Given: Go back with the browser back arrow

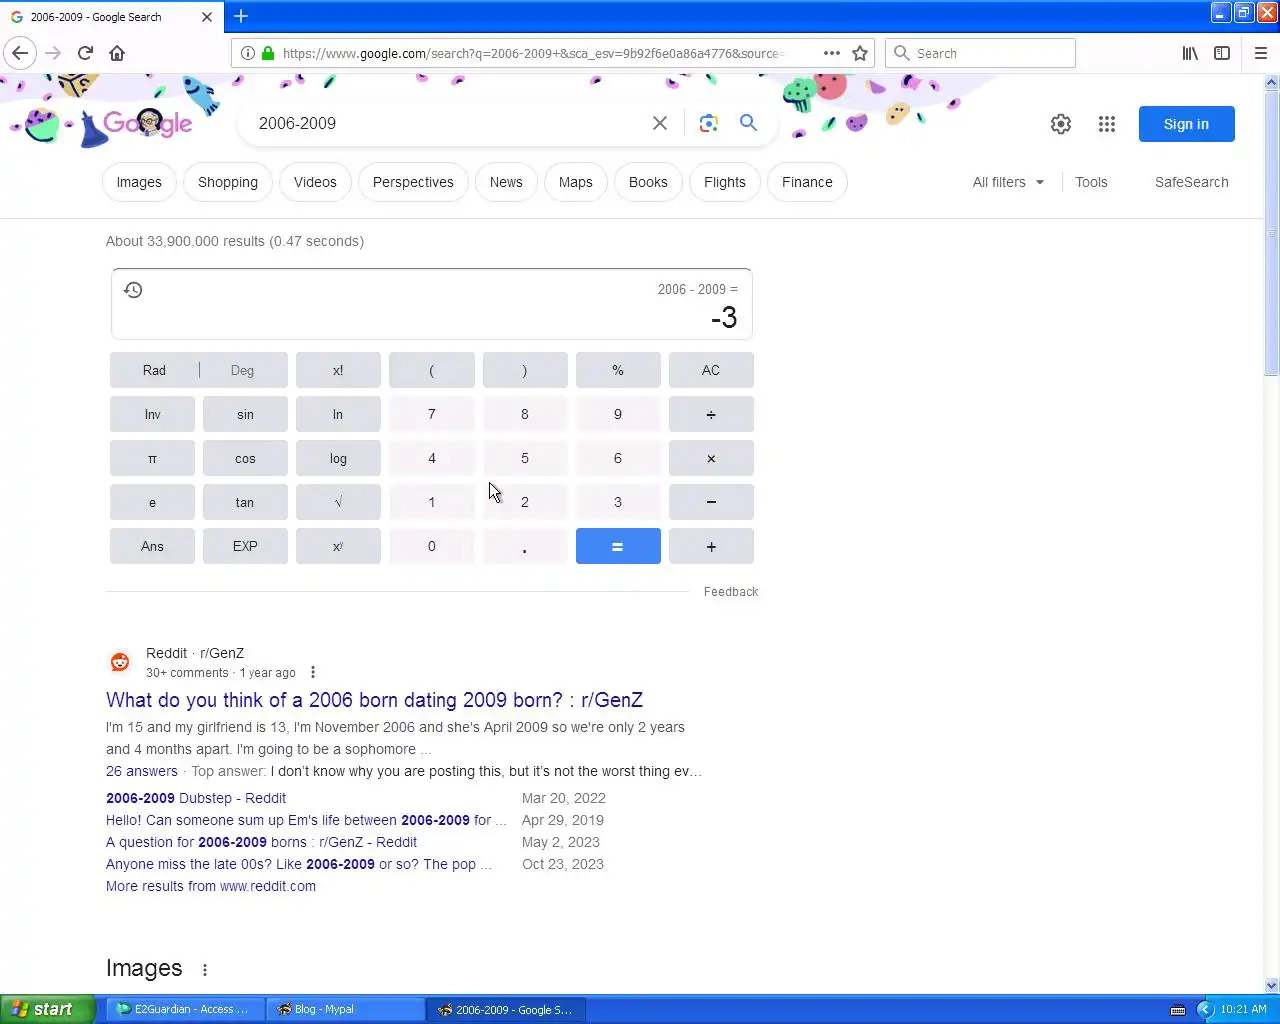Looking at the screenshot, I should [20, 53].
